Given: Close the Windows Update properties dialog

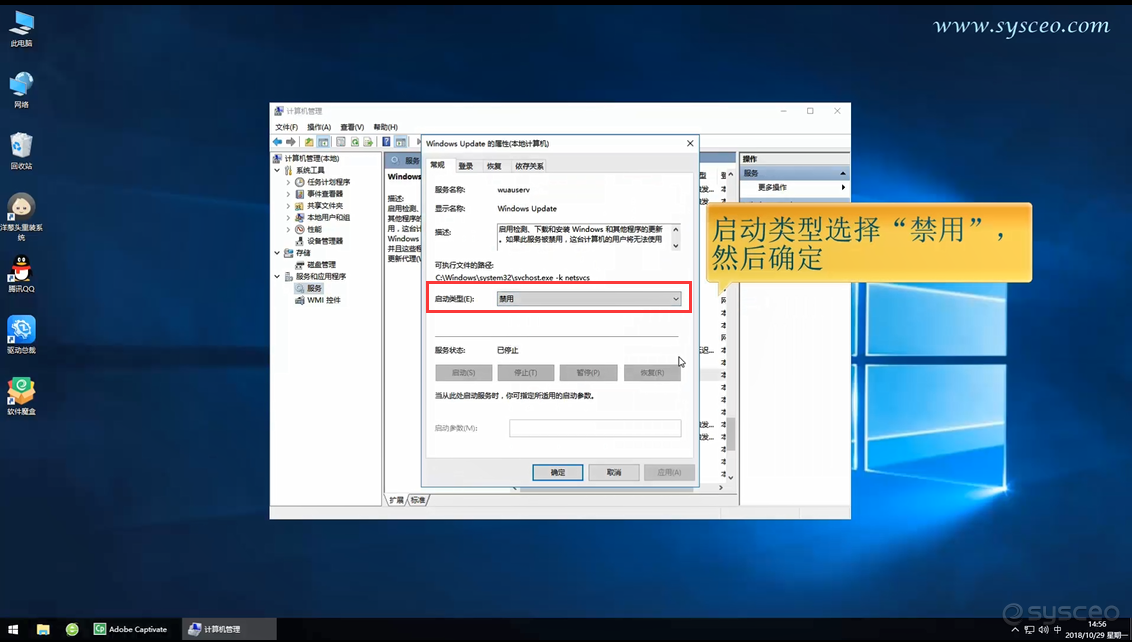Looking at the screenshot, I should [689, 144].
